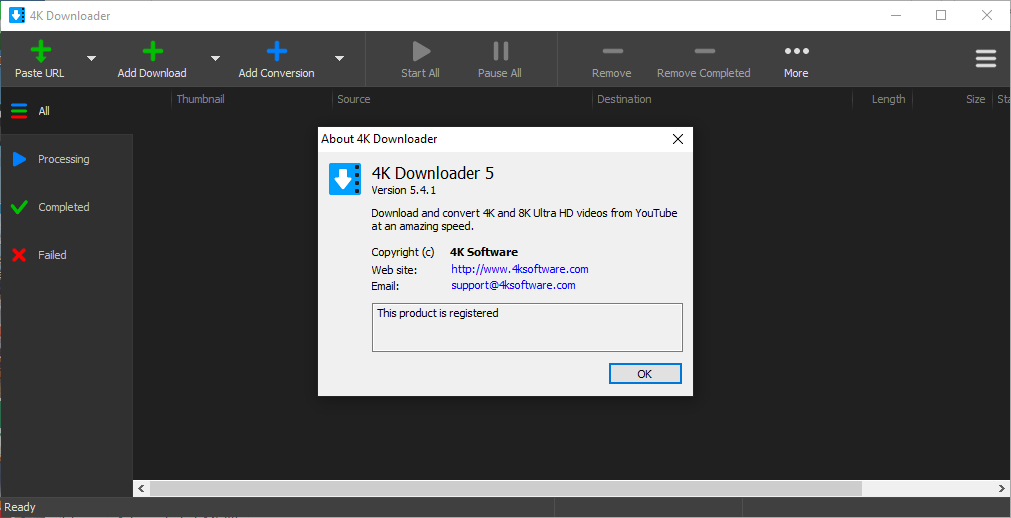Show Failed downloads in sidebar
Image resolution: width=1011 pixels, height=518 pixels.
66,255
